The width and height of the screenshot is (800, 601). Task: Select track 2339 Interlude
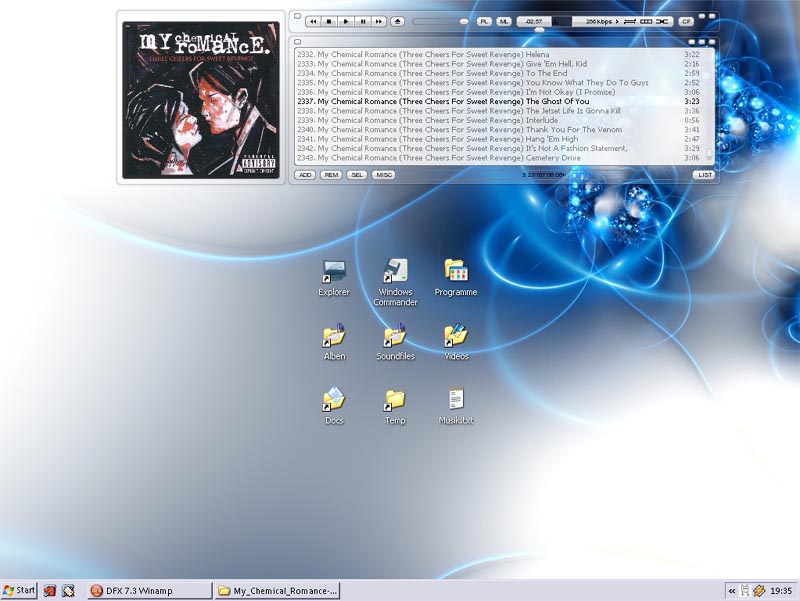(498, 120)
